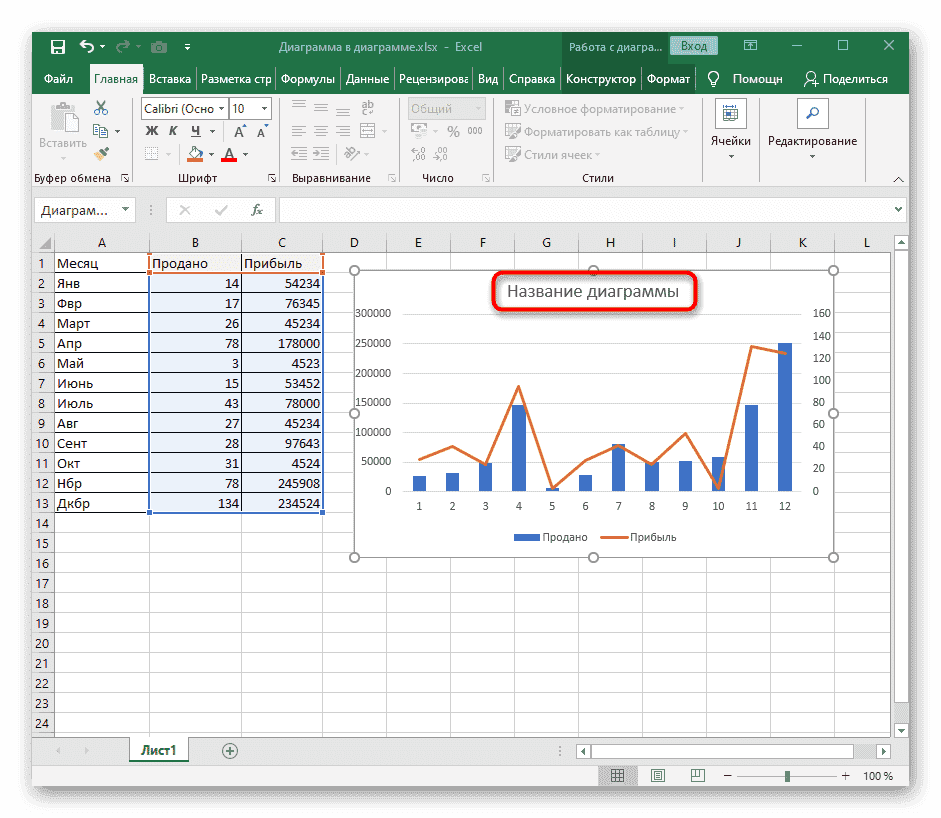
Task: Switch to the Вставка ribbon tab
Action: 169,79
